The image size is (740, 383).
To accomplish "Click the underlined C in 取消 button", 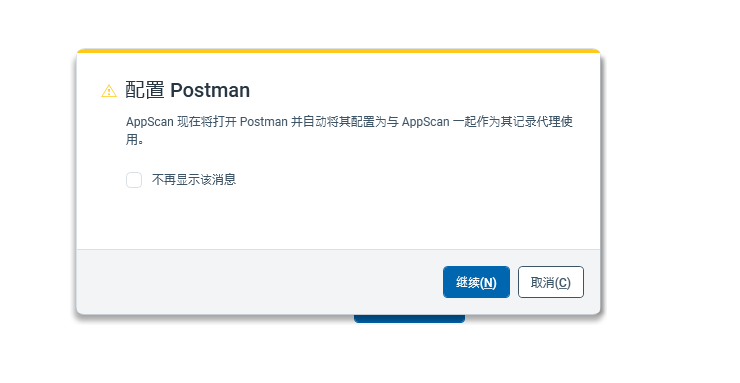I will pos(563,283).
